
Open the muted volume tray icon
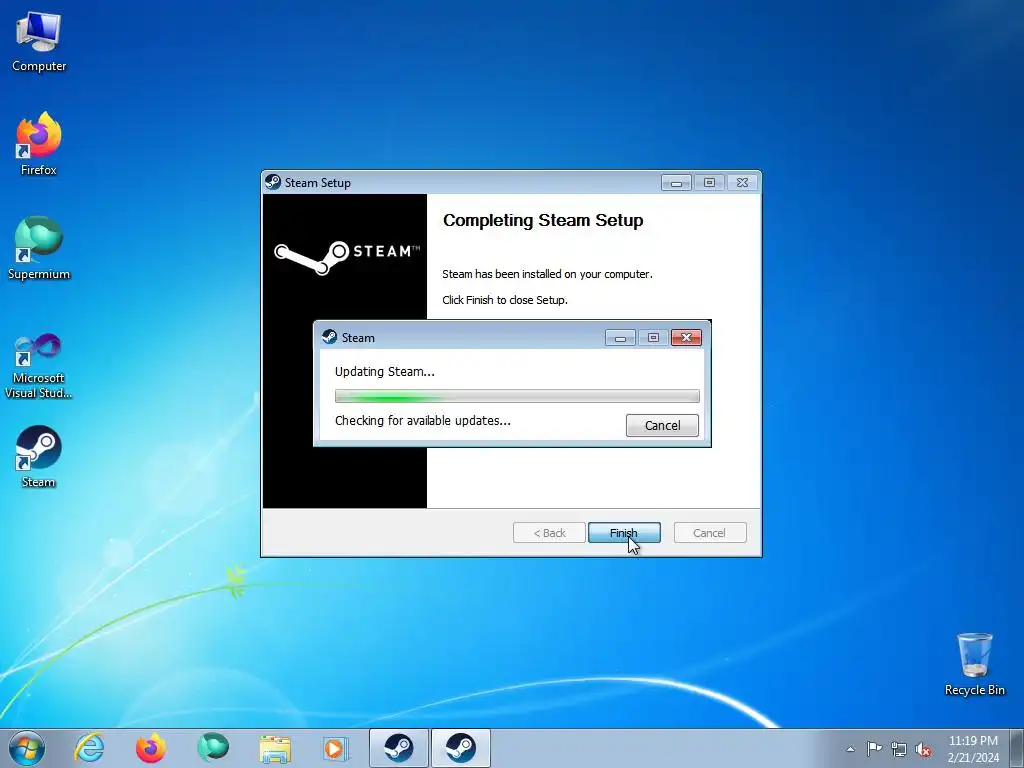coord(923,749)
